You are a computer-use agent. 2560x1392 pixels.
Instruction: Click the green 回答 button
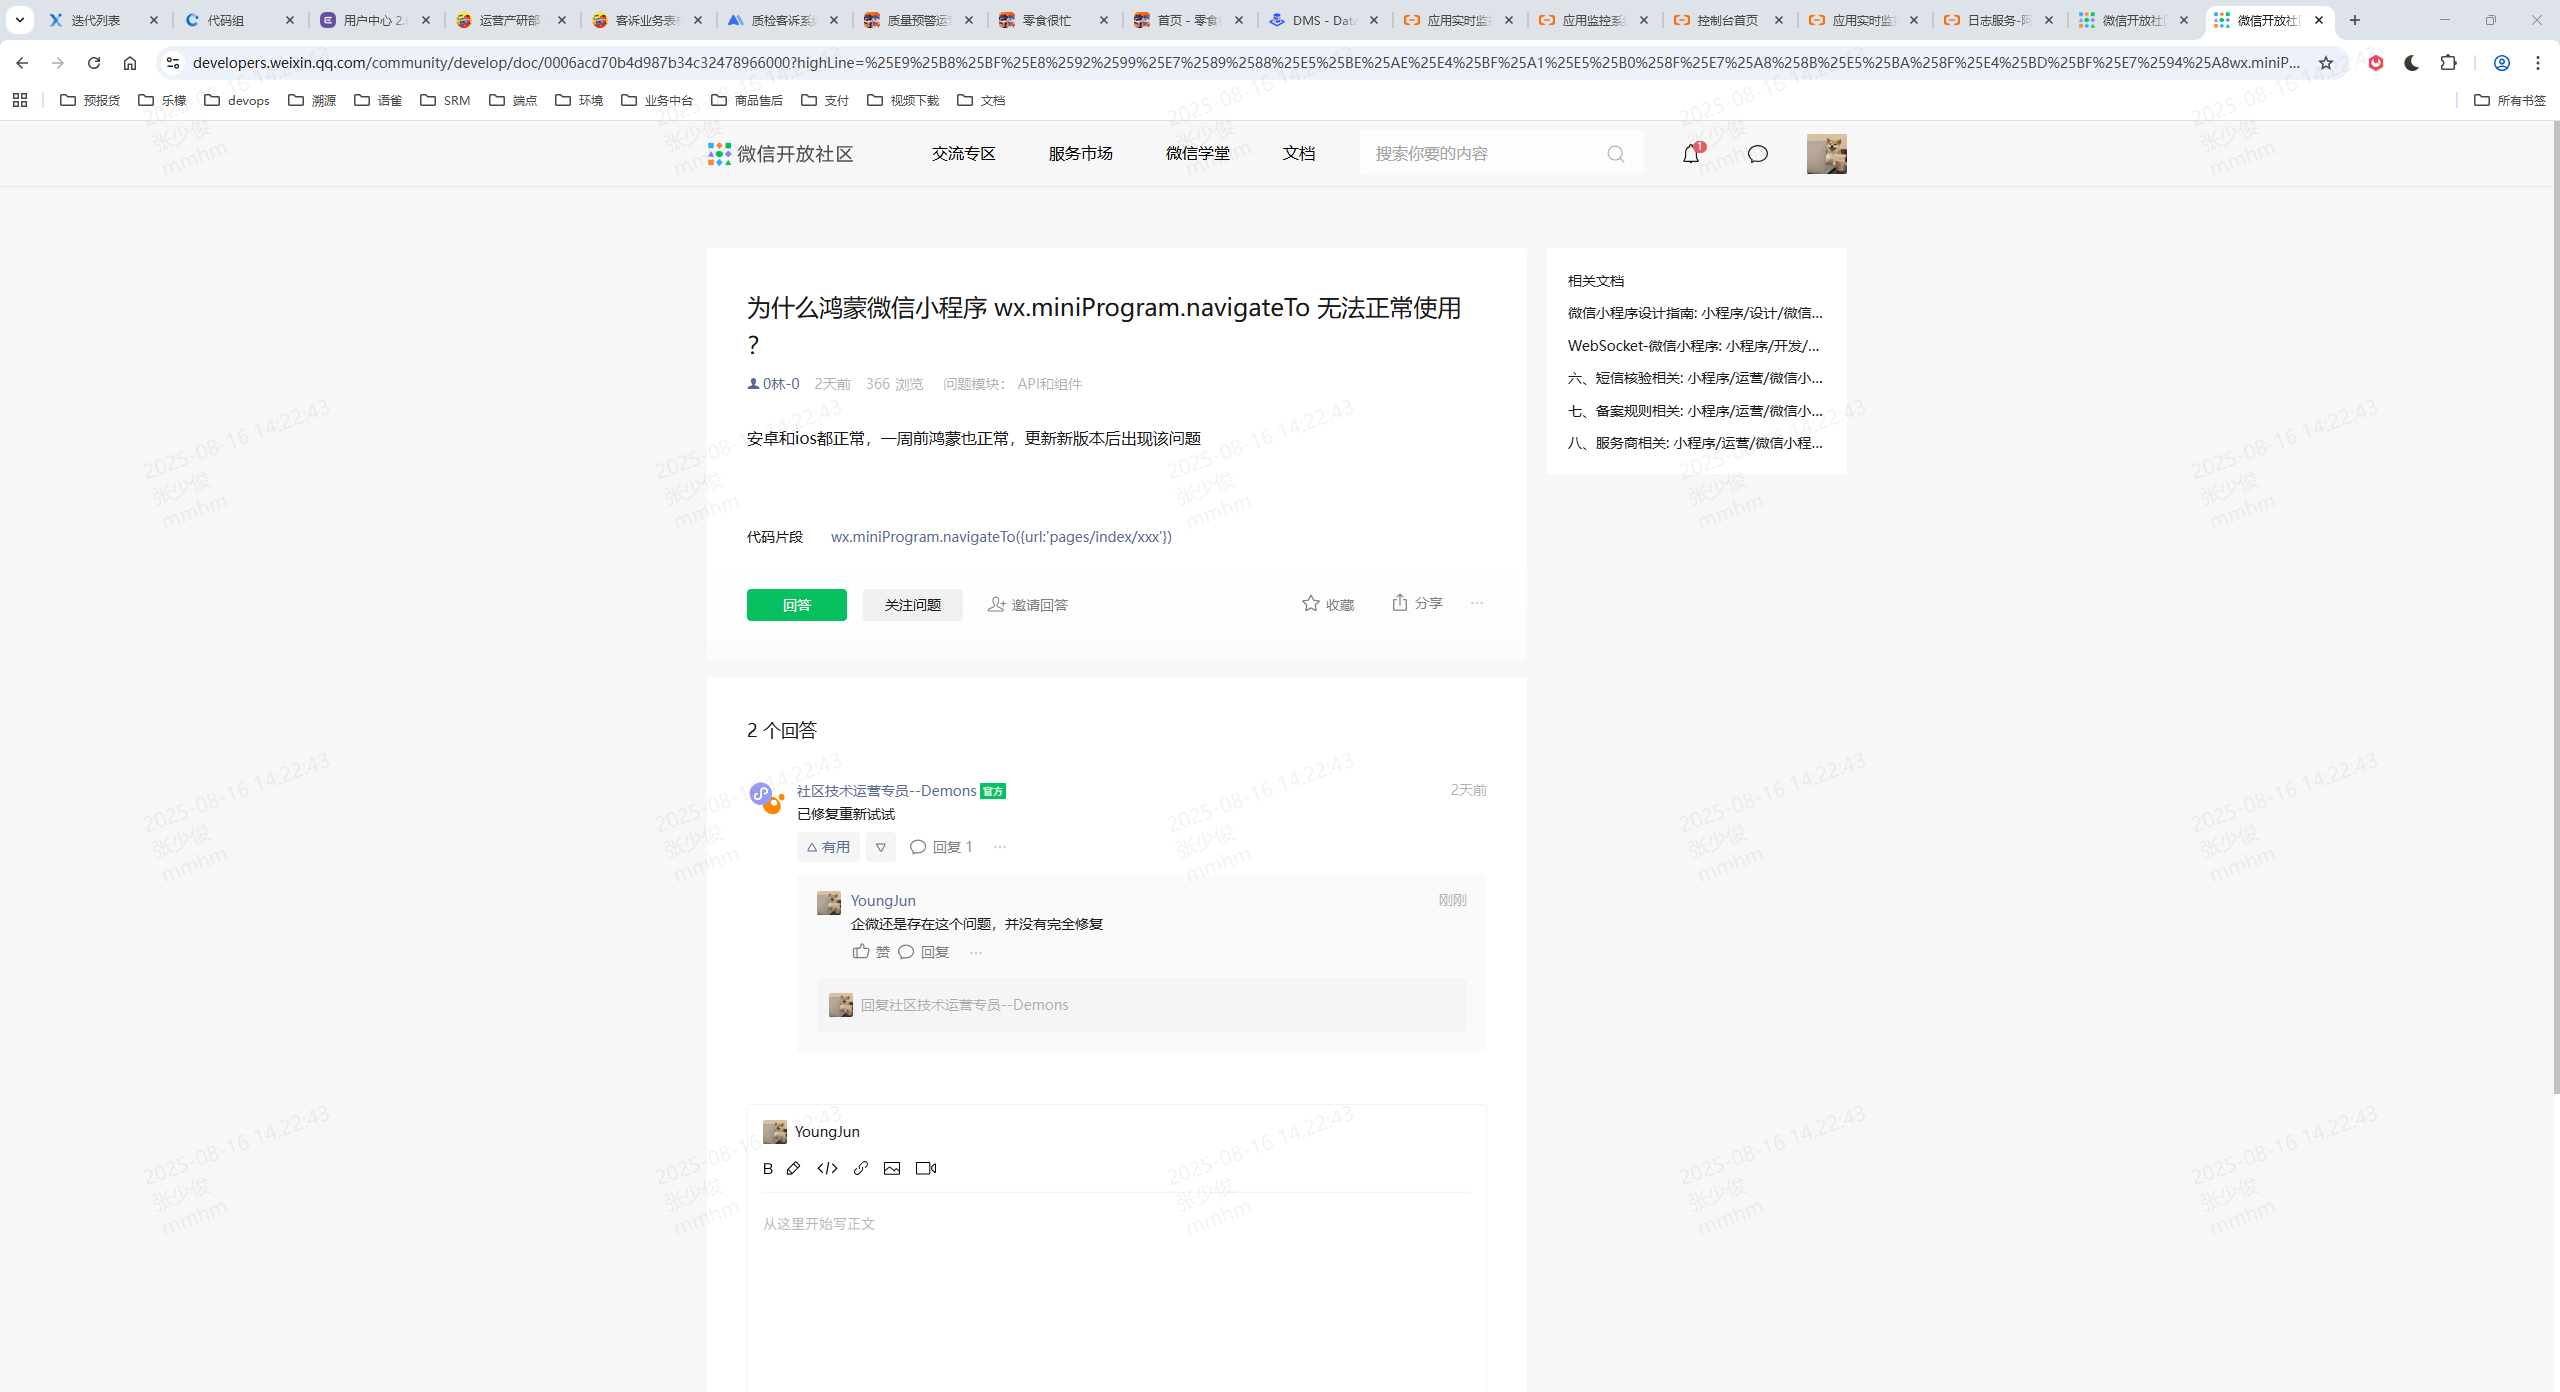tap(796, 605)
